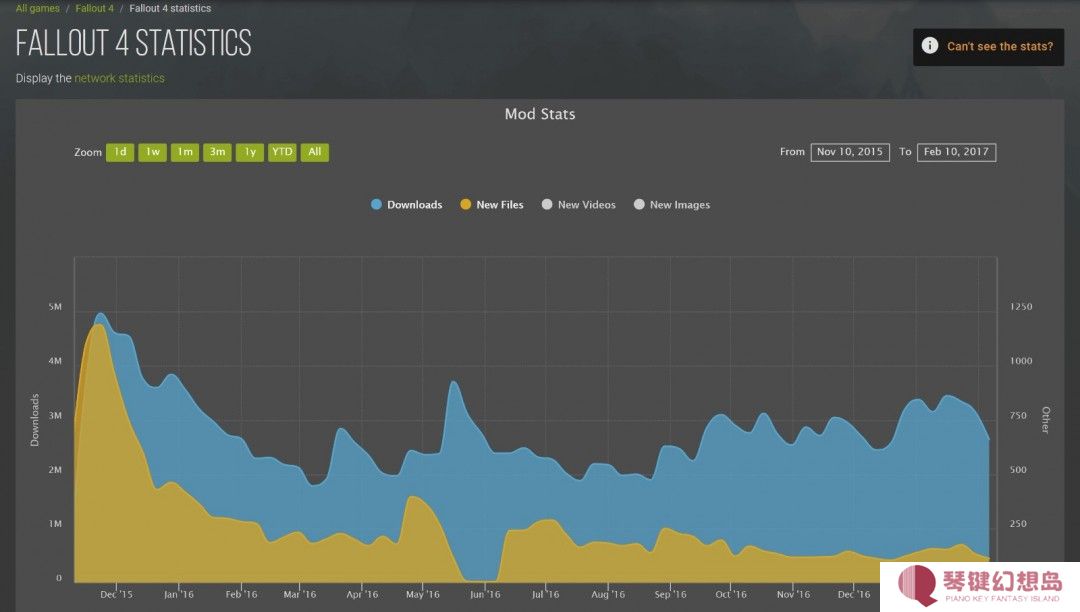Click the 3M y-axis label

pos(55,416)
